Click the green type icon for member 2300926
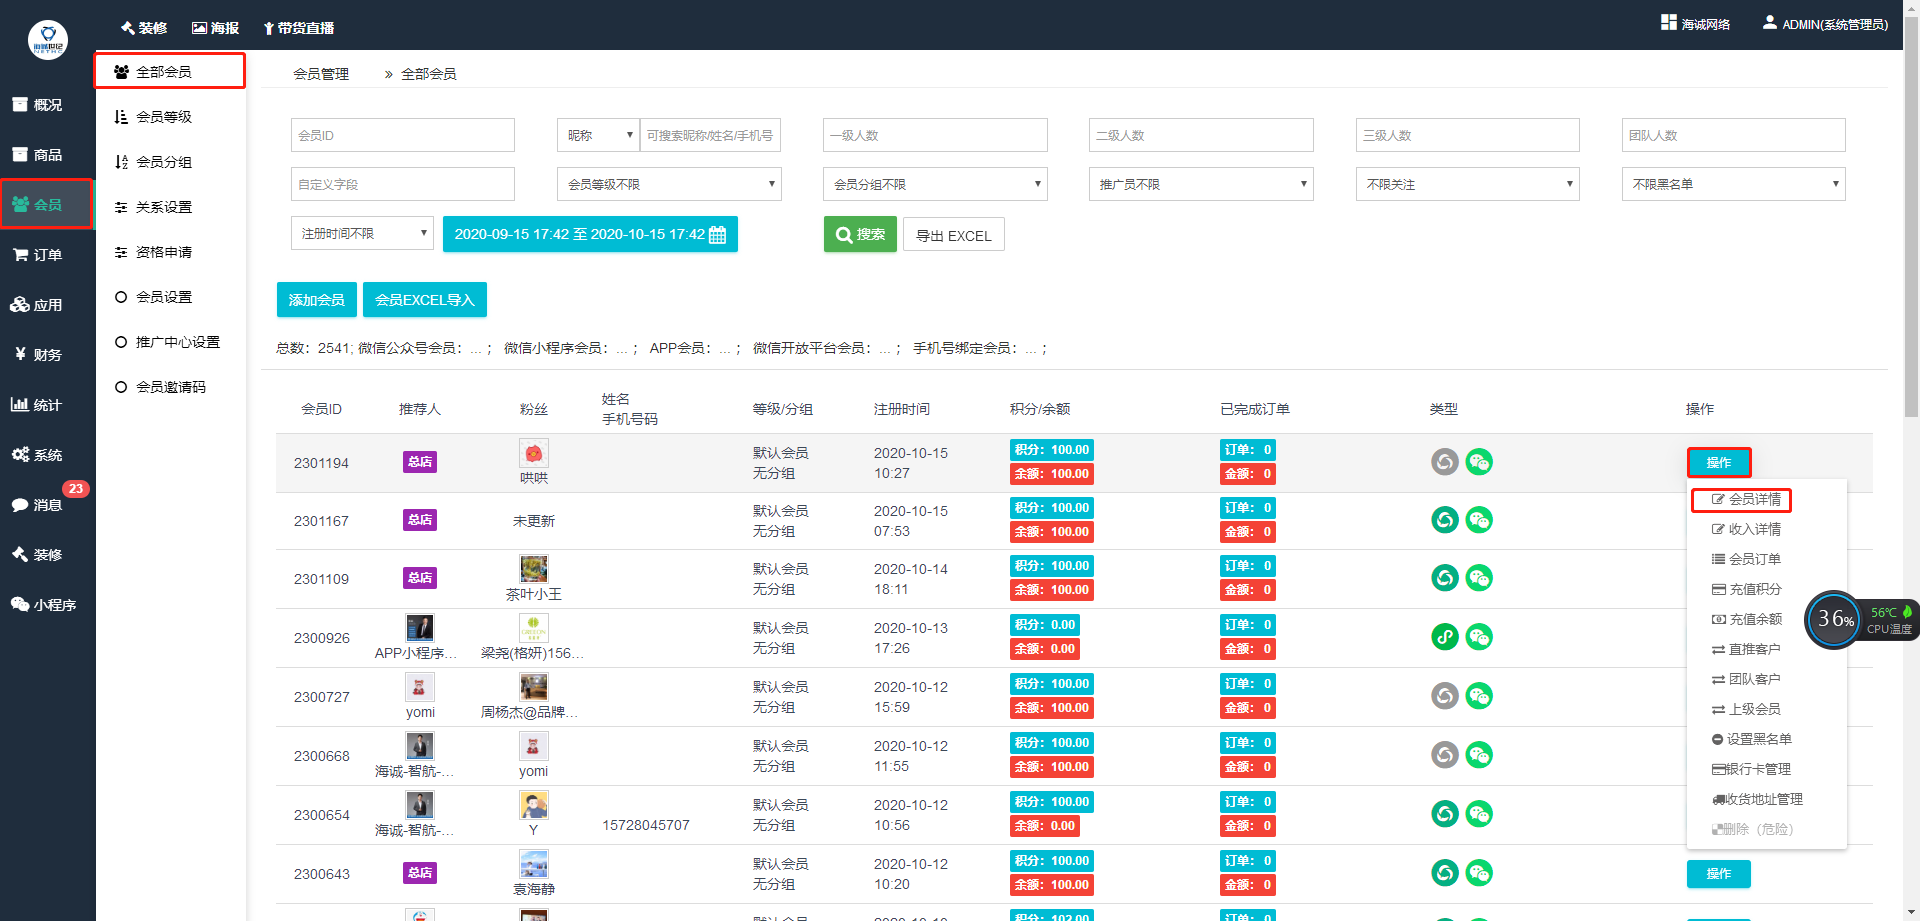This screenshot has height=921, width=1920. (1445, 637)
